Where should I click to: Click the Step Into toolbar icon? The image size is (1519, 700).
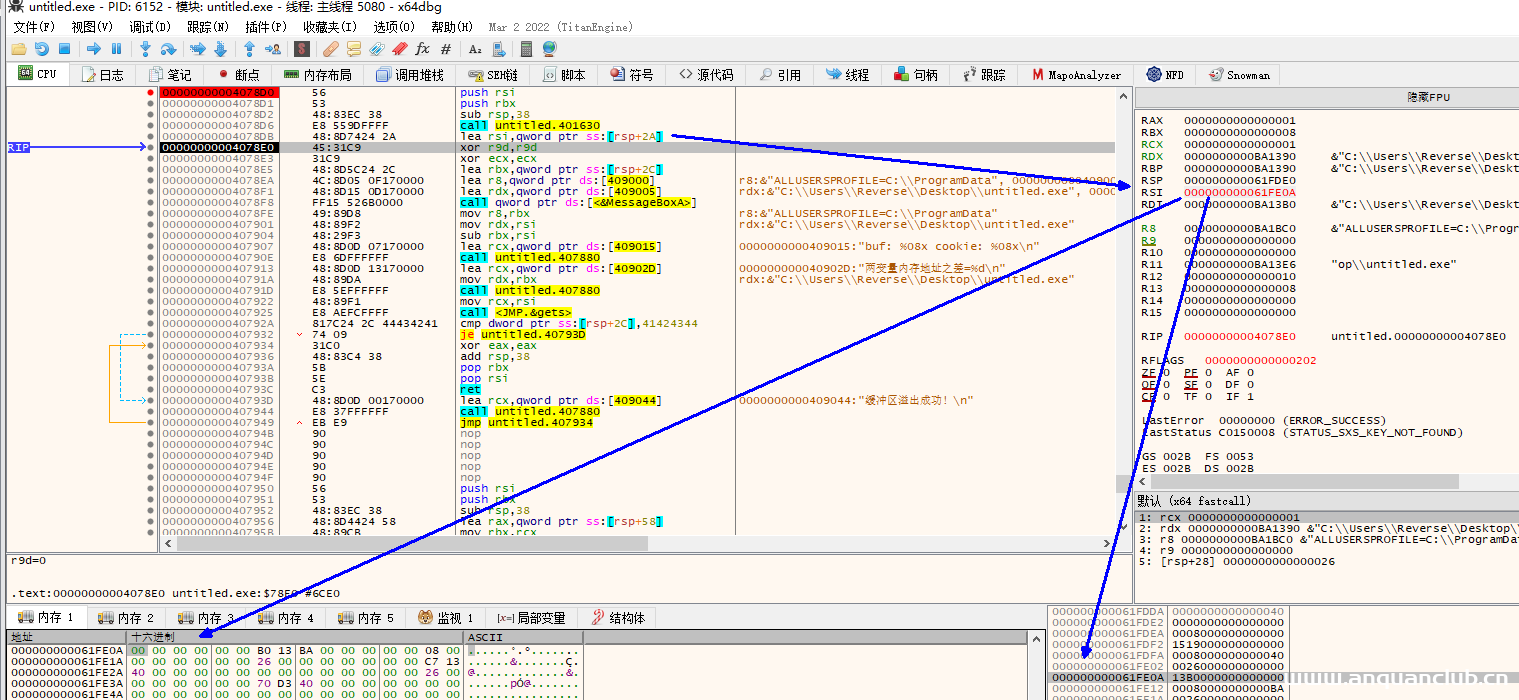point(145,49)
